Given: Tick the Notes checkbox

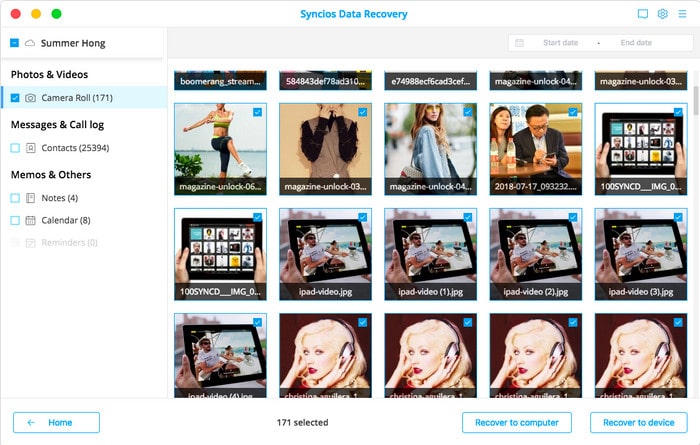Looking at the screenshot, I should [15, 198].
